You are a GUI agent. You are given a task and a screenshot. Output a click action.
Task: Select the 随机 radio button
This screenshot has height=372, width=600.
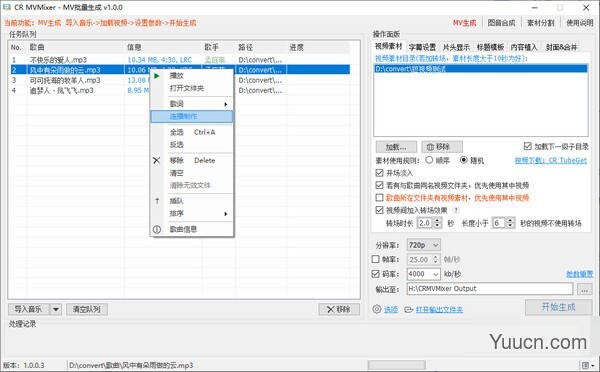coord(463,160)
